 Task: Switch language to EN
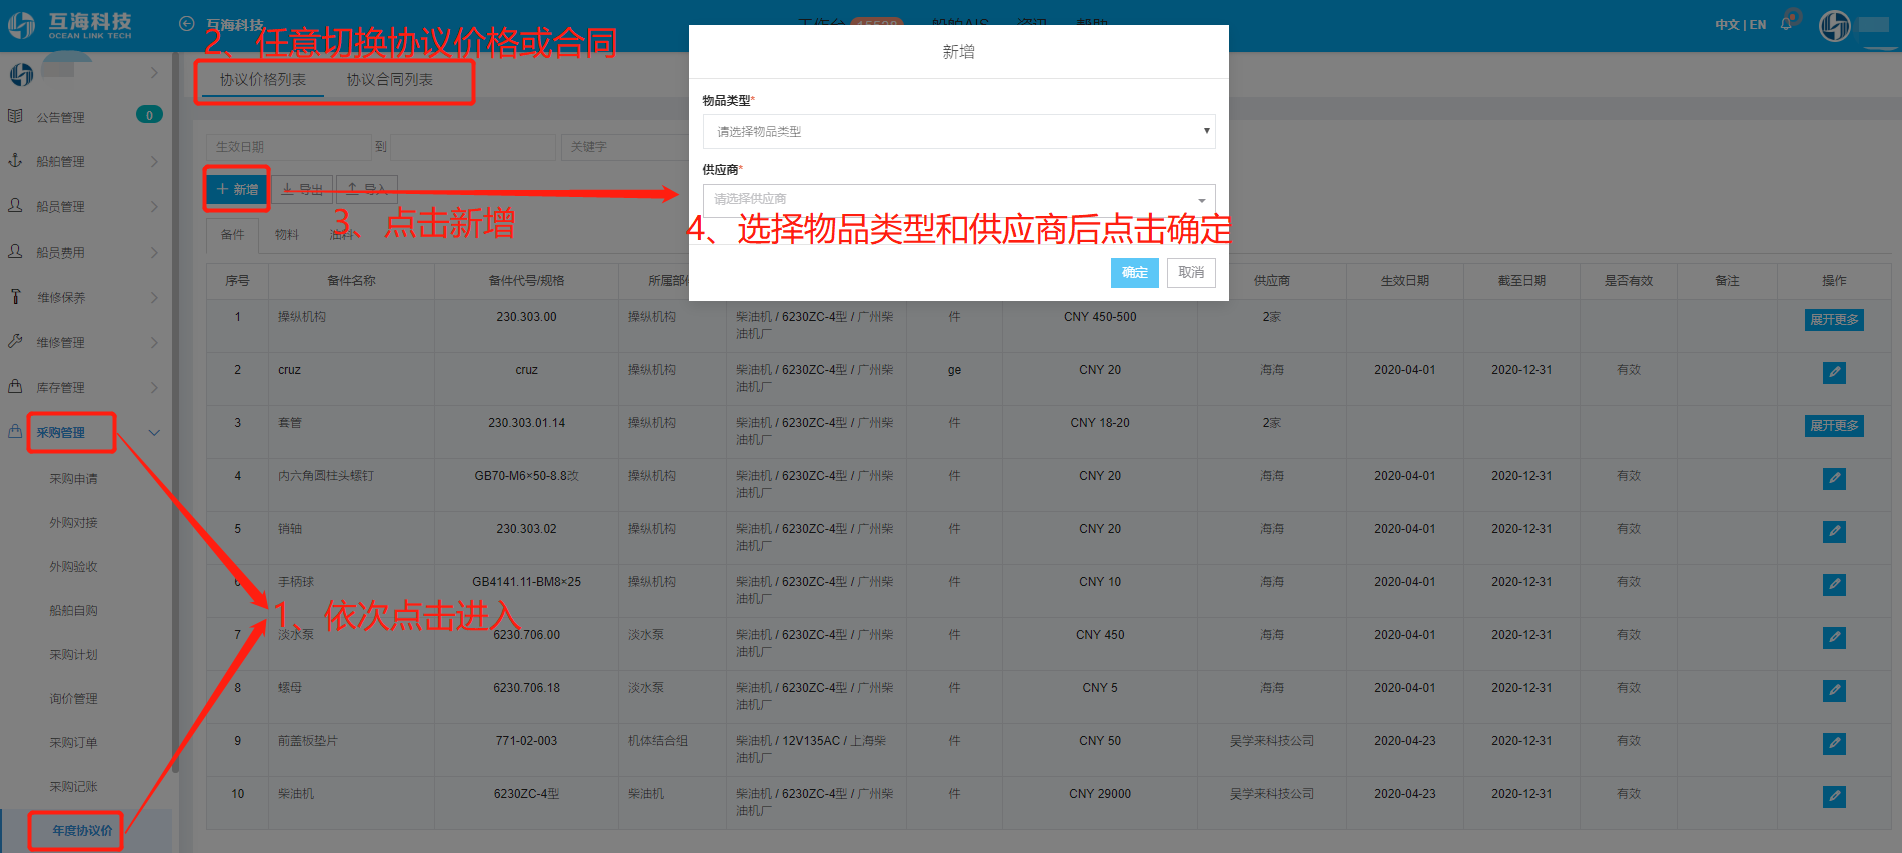pos(1758,24)
